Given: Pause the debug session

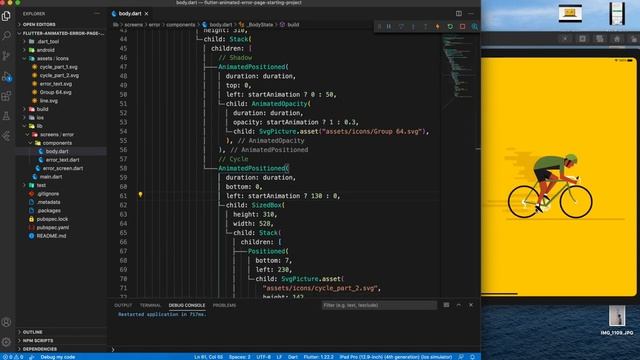Looking at the screenshot, I should point(389,27).
